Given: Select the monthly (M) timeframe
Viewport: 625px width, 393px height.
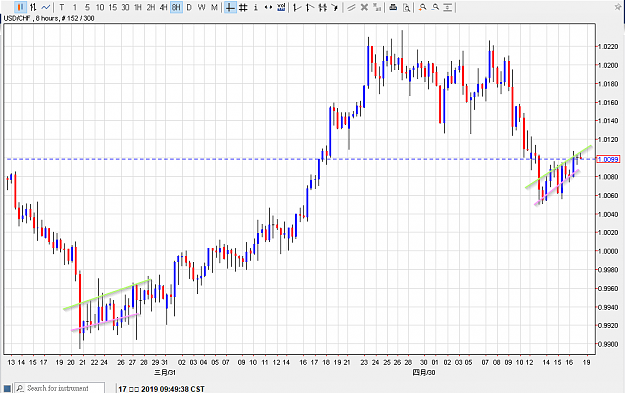Looking at the screenshot, I should [214, 7].
